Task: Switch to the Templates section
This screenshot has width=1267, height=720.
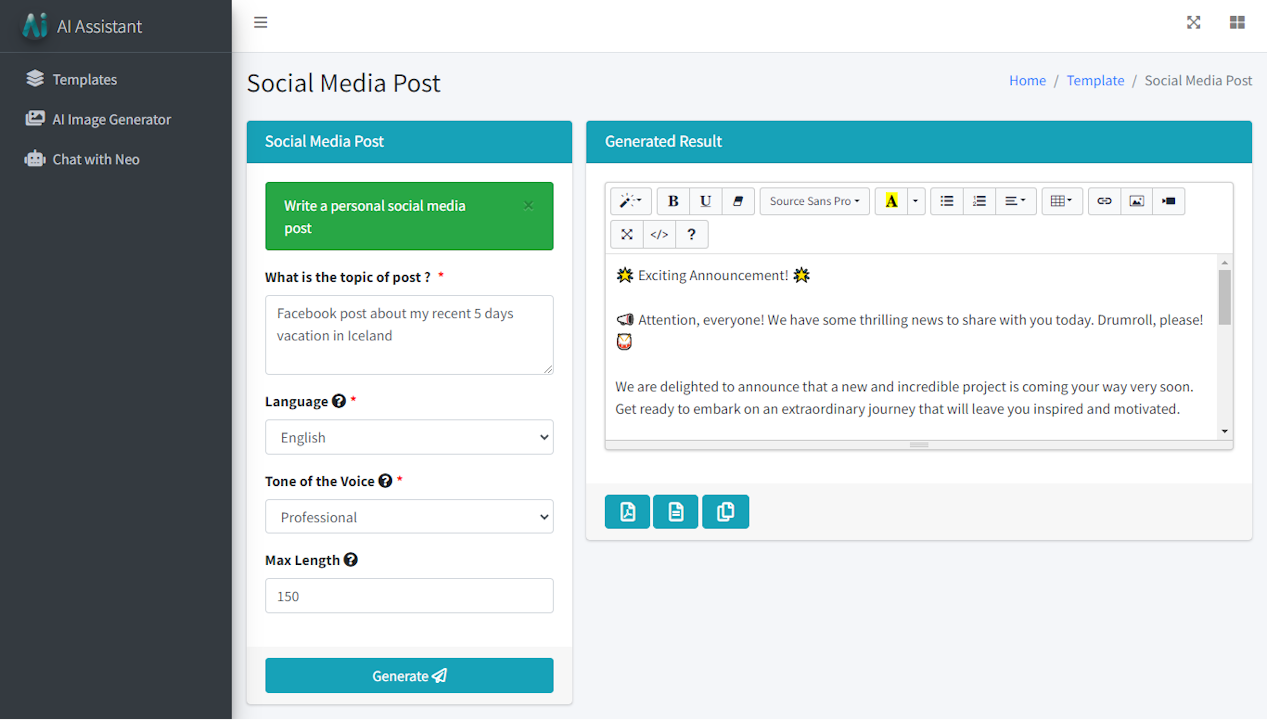Action: (x=84, y=79)
